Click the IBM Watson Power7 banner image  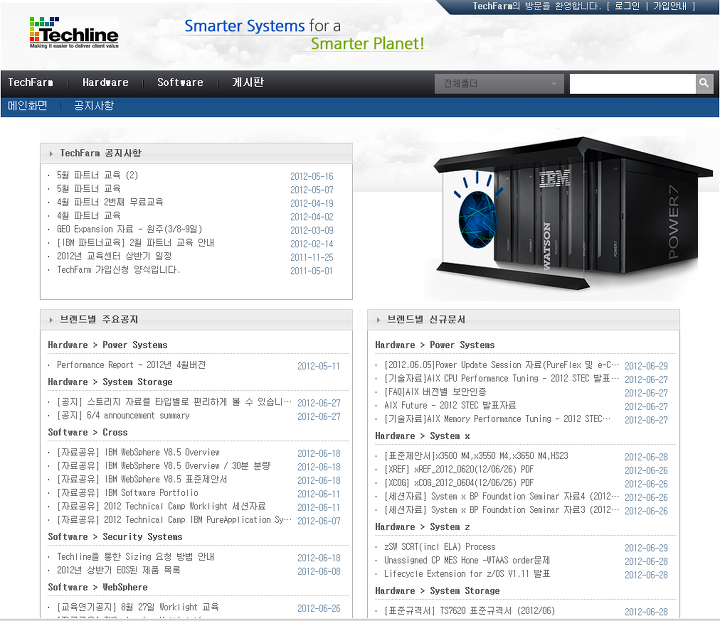click(573, 214)
